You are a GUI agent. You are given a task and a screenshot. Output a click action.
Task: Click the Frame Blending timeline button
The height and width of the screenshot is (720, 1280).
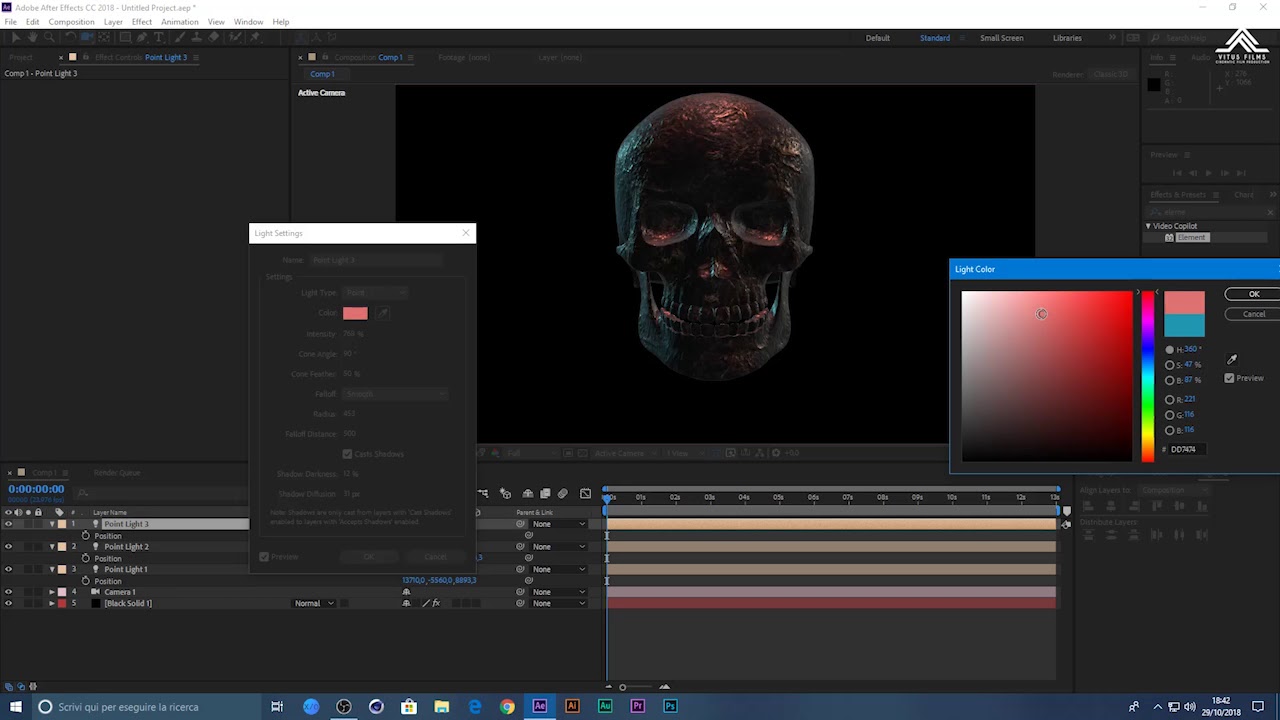[x=545, y=493]
